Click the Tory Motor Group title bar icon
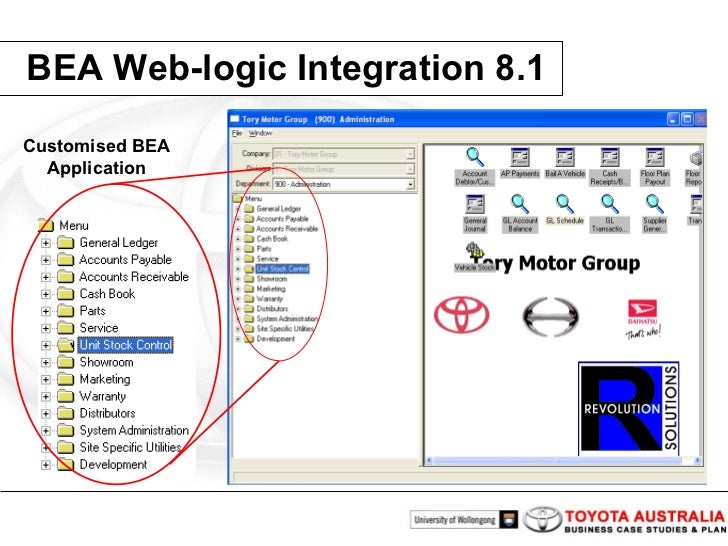The image size is (728, 546). click(235, 119)
